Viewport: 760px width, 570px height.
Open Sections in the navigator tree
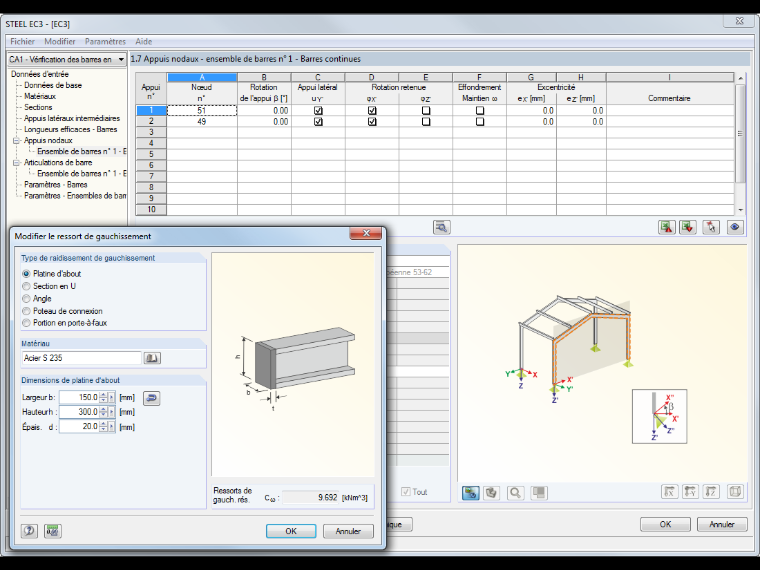pyautogui.click(x=38, y=108)
